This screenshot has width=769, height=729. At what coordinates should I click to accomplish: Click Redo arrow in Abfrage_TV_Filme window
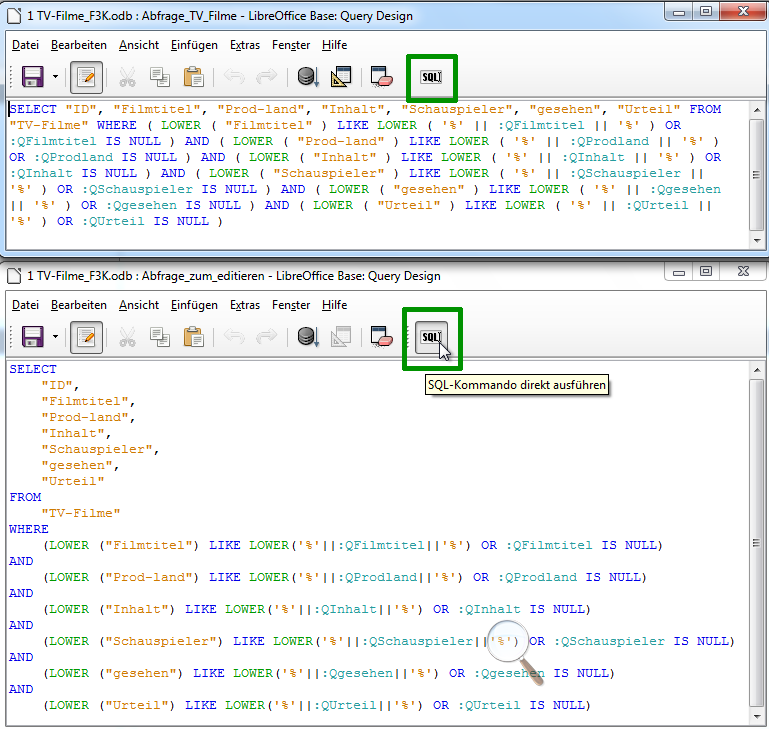point(267,77)
